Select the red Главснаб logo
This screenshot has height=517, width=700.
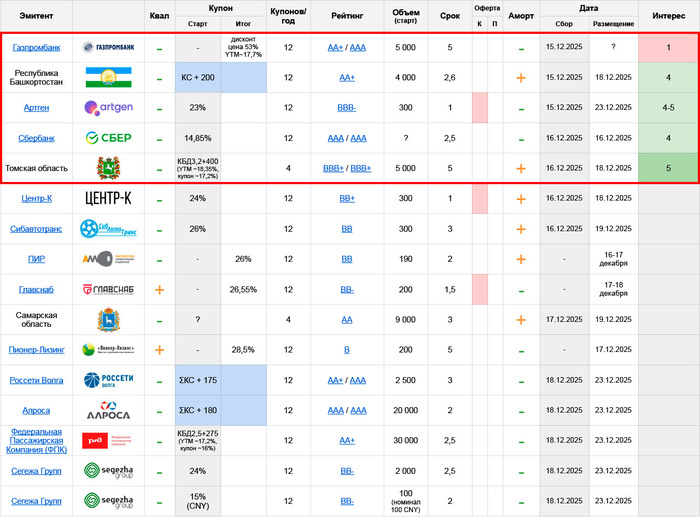pyautogui.click(x=108, y=290)
